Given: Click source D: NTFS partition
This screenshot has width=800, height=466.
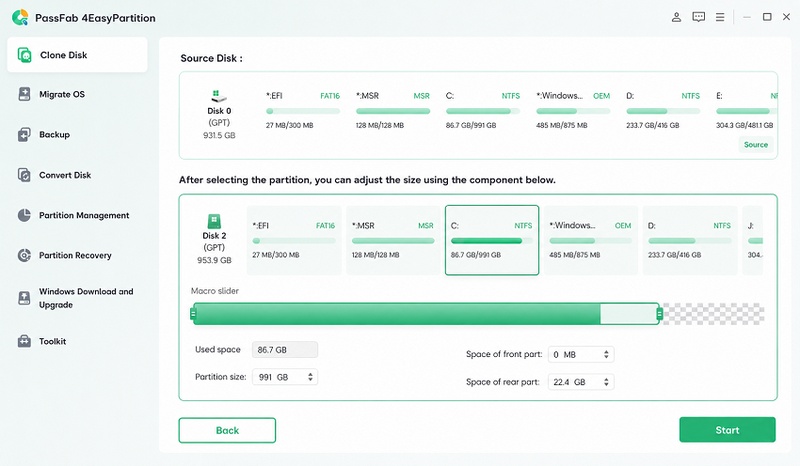Looking at the screenshot, I should [x=663, y=110].
